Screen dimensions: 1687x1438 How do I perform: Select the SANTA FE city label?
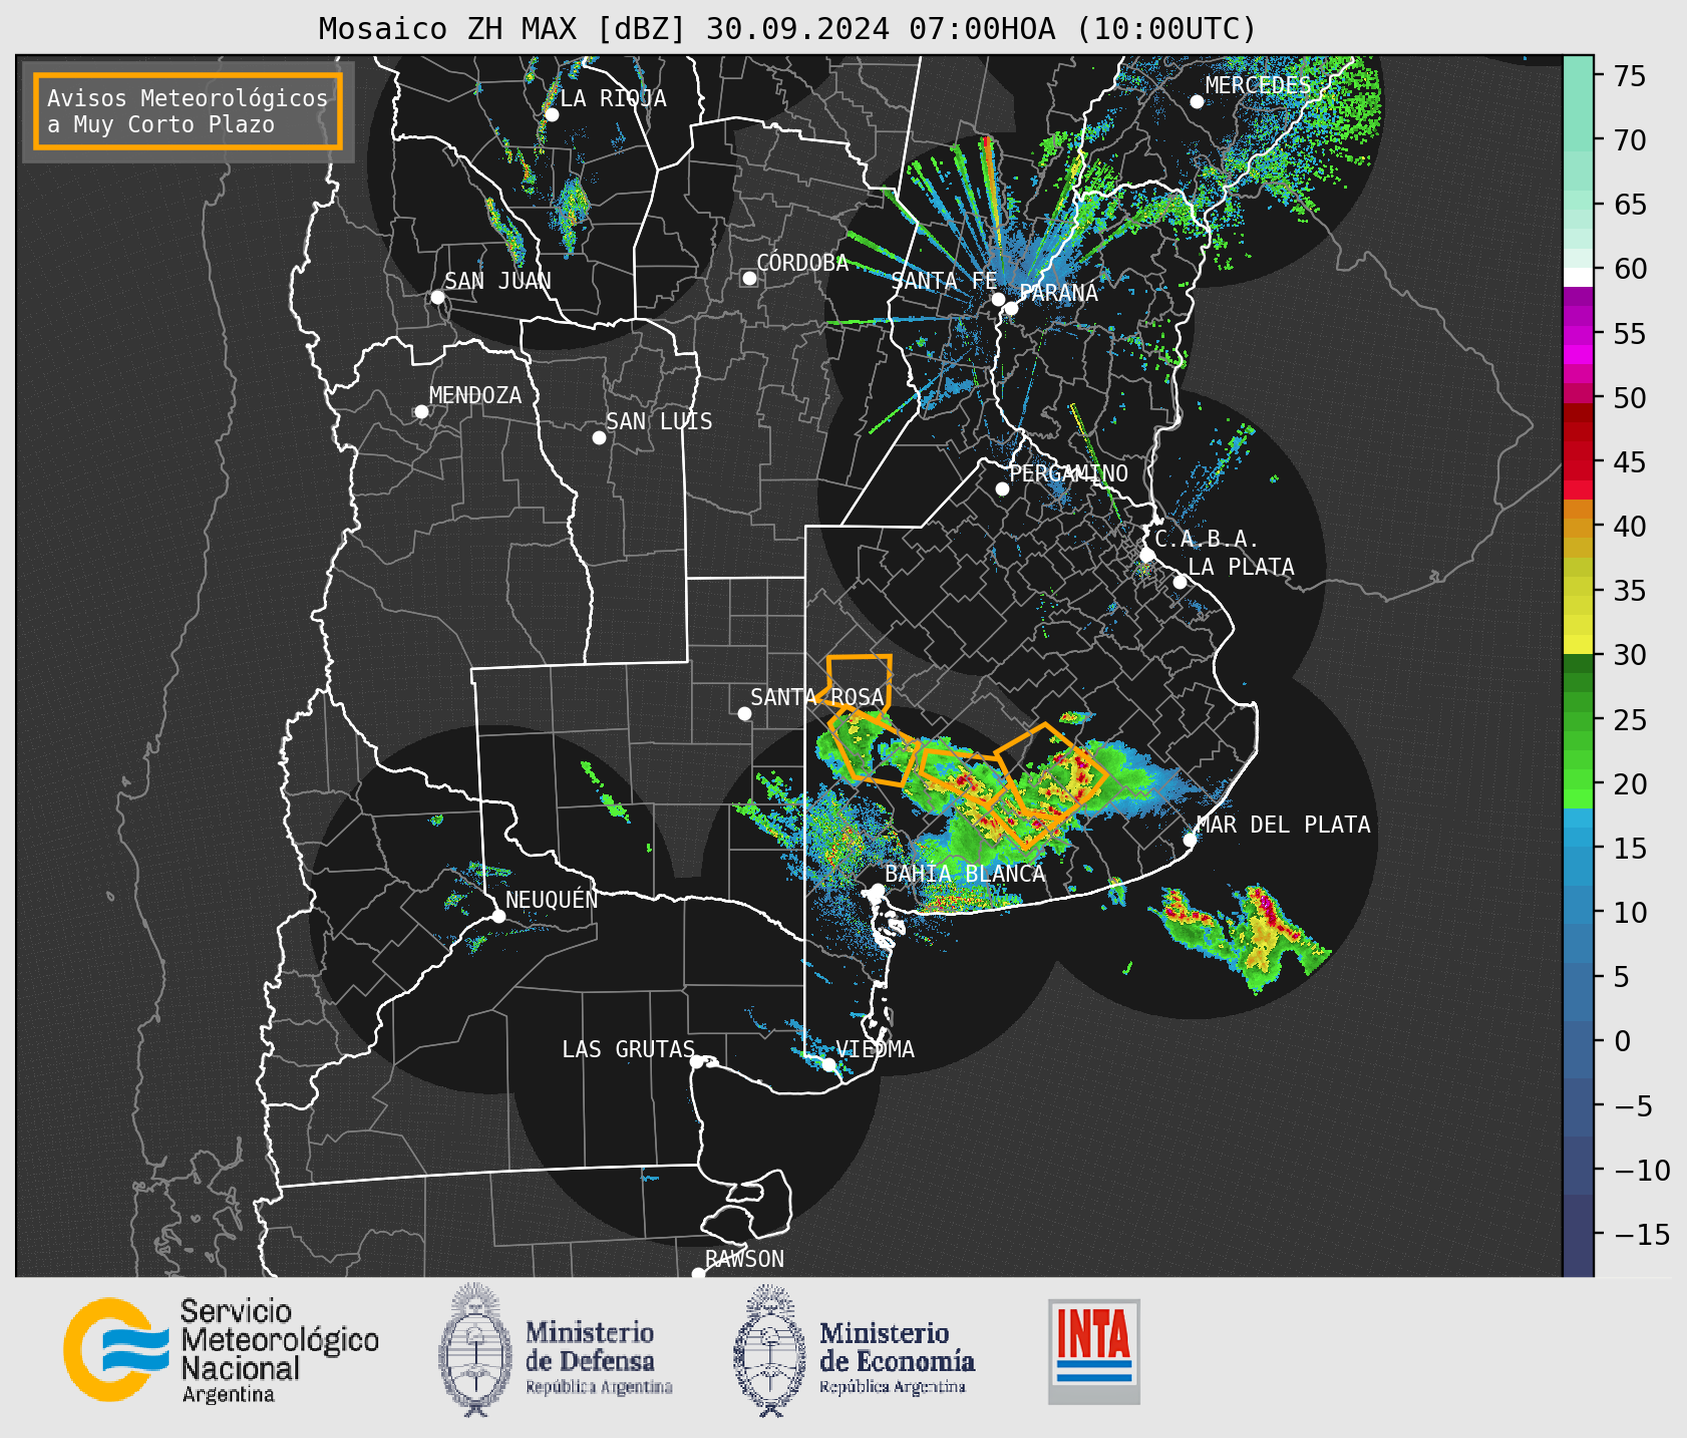[944, 281]
